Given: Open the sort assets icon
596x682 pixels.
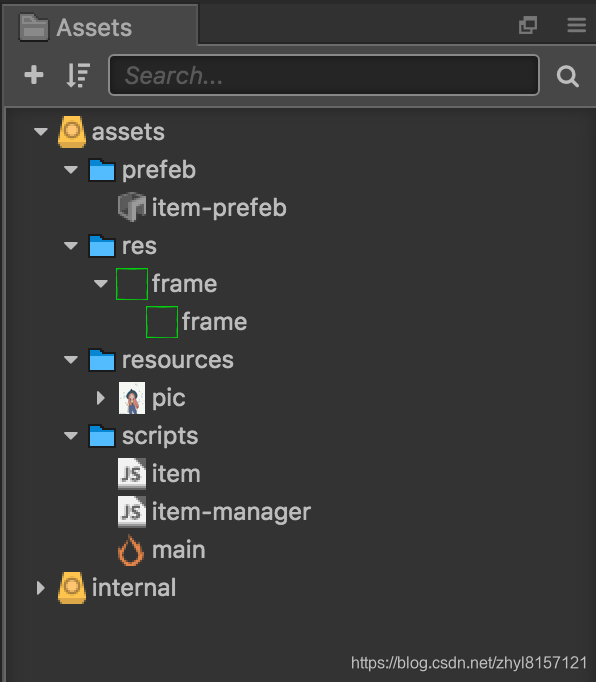Looking at the screenshot, I should (x=78, y=75).
